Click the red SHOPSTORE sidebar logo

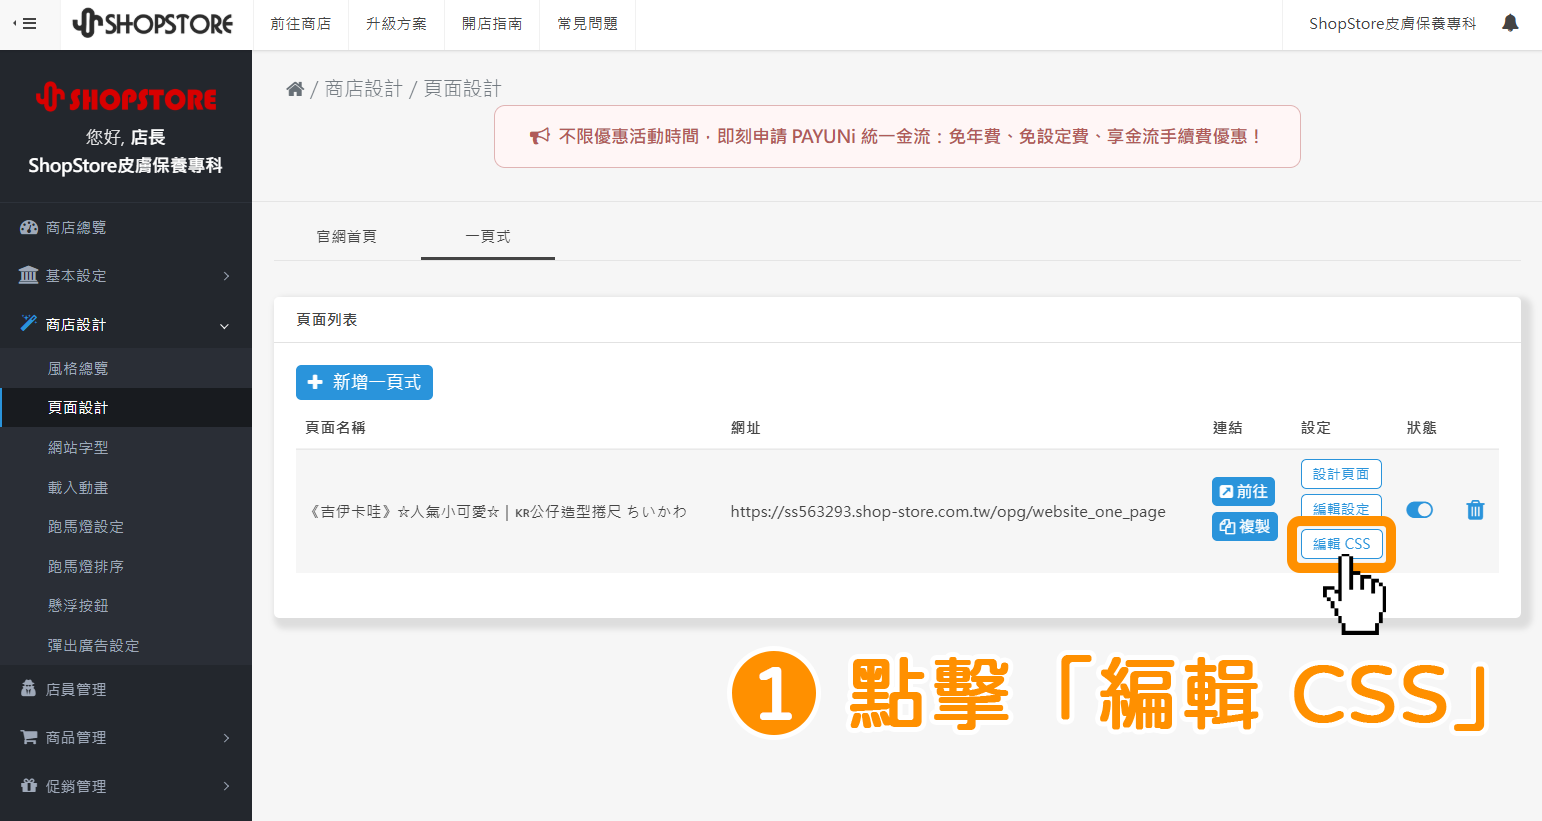(126, 98)
